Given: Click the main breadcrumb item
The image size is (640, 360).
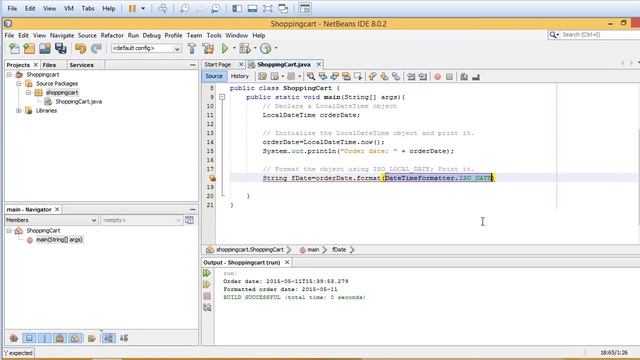Looking at the screenshot, I should tap(313, 249).
